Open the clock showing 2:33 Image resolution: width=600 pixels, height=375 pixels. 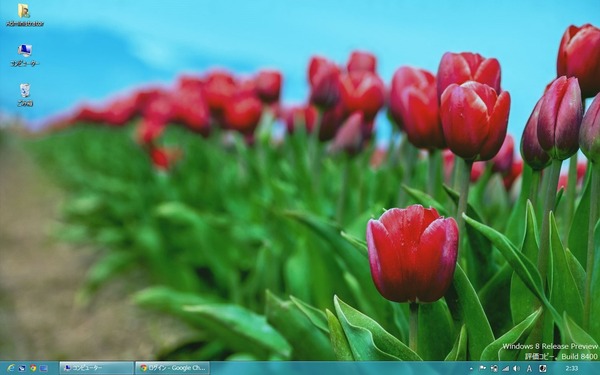click(572, 368)
